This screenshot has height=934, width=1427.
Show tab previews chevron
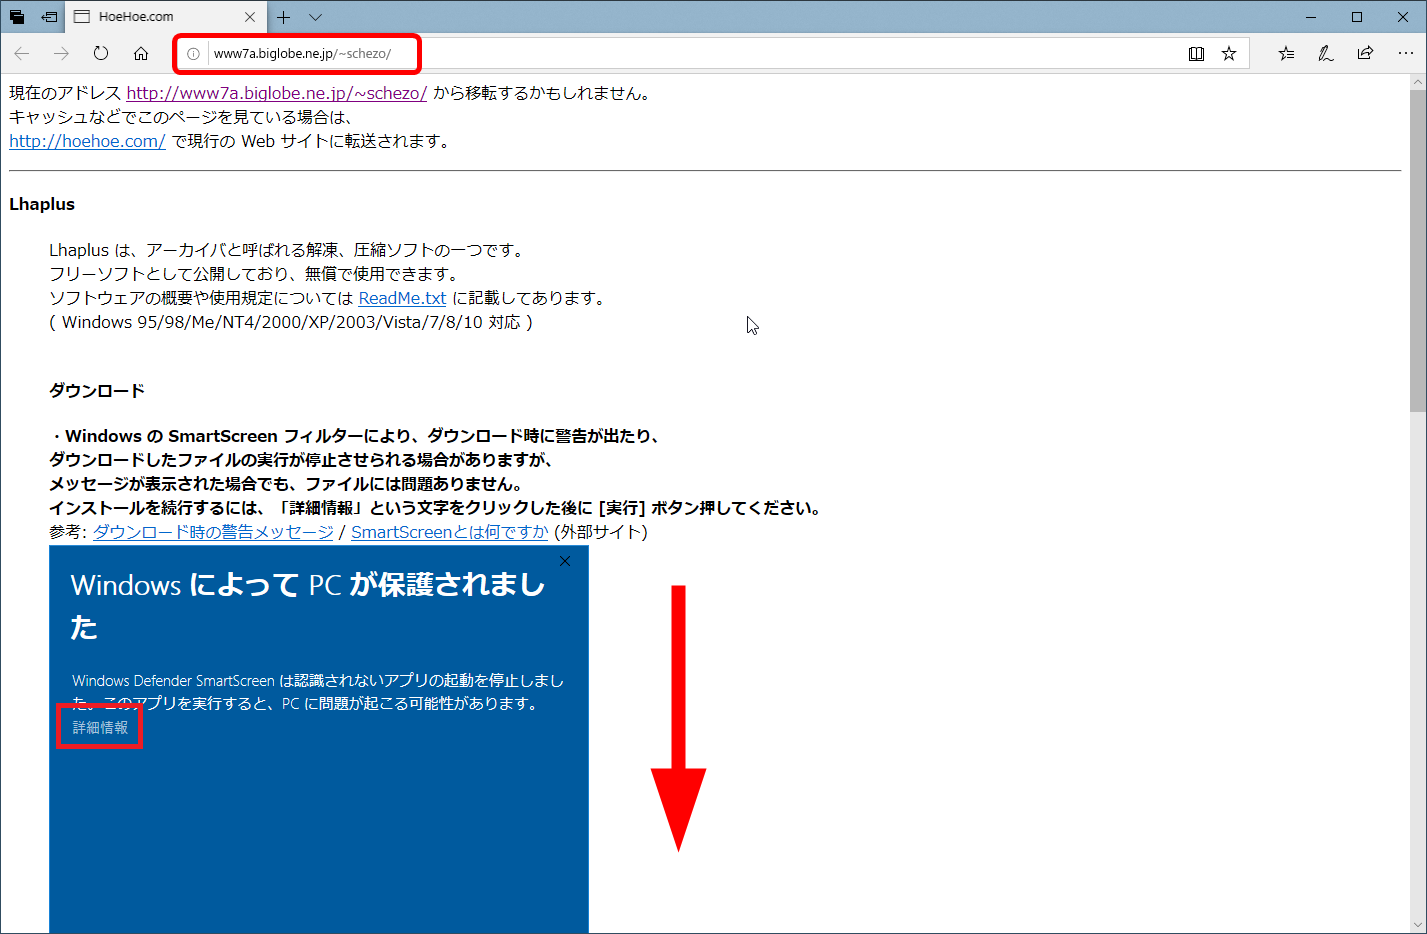tap(315, 17)
